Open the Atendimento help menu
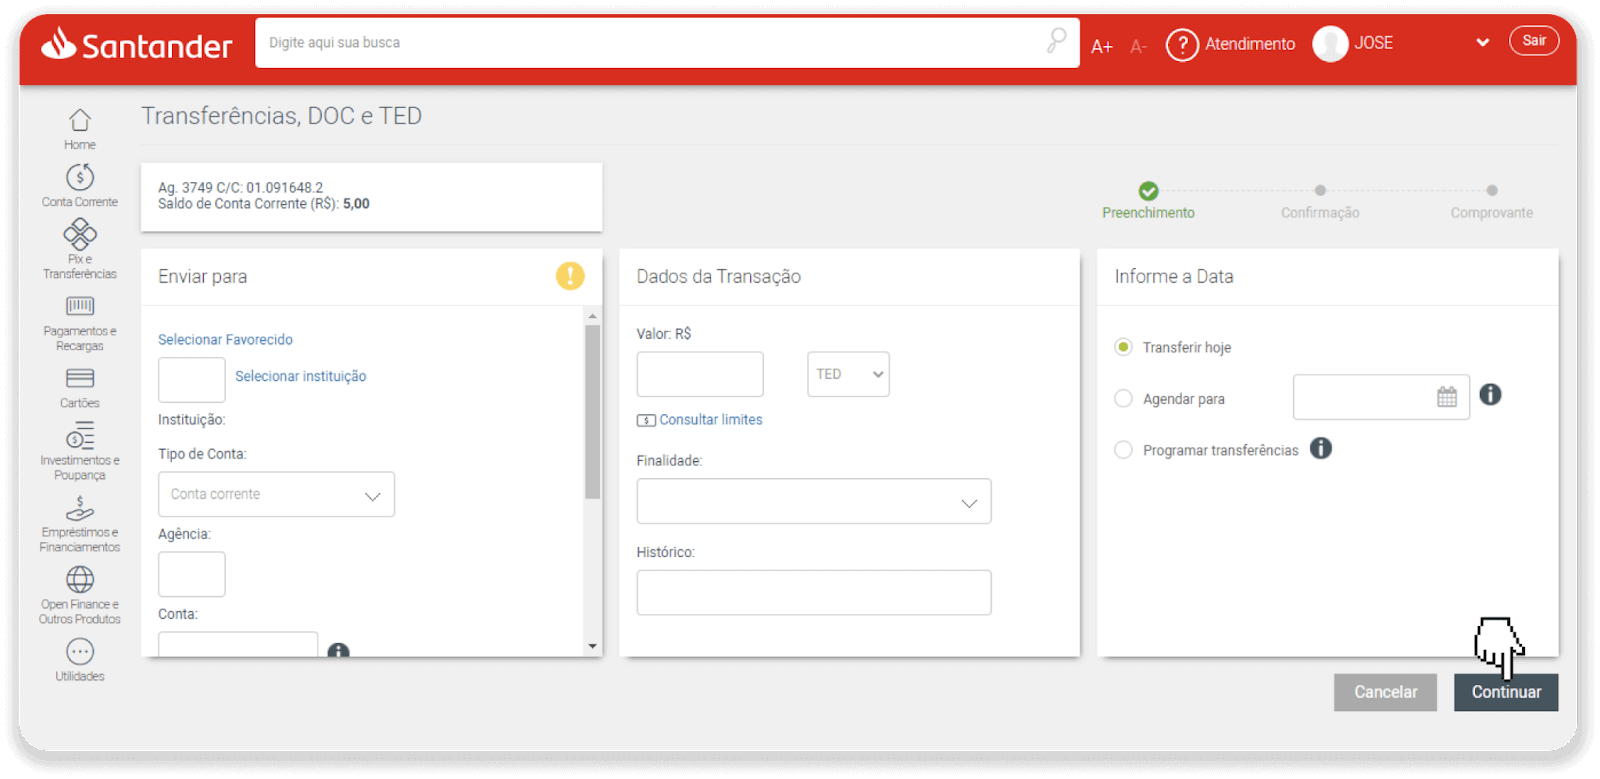This screenshot has width=1600, height=779. click(x=1231, y=44)
